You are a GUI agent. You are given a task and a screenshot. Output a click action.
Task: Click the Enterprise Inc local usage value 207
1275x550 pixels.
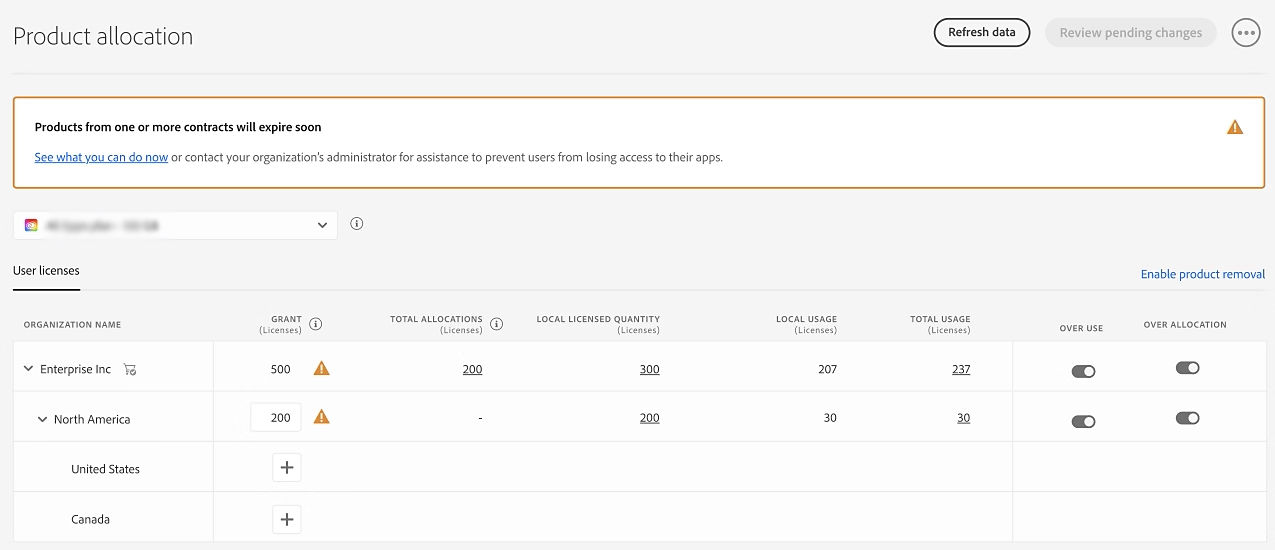point(827,369)
